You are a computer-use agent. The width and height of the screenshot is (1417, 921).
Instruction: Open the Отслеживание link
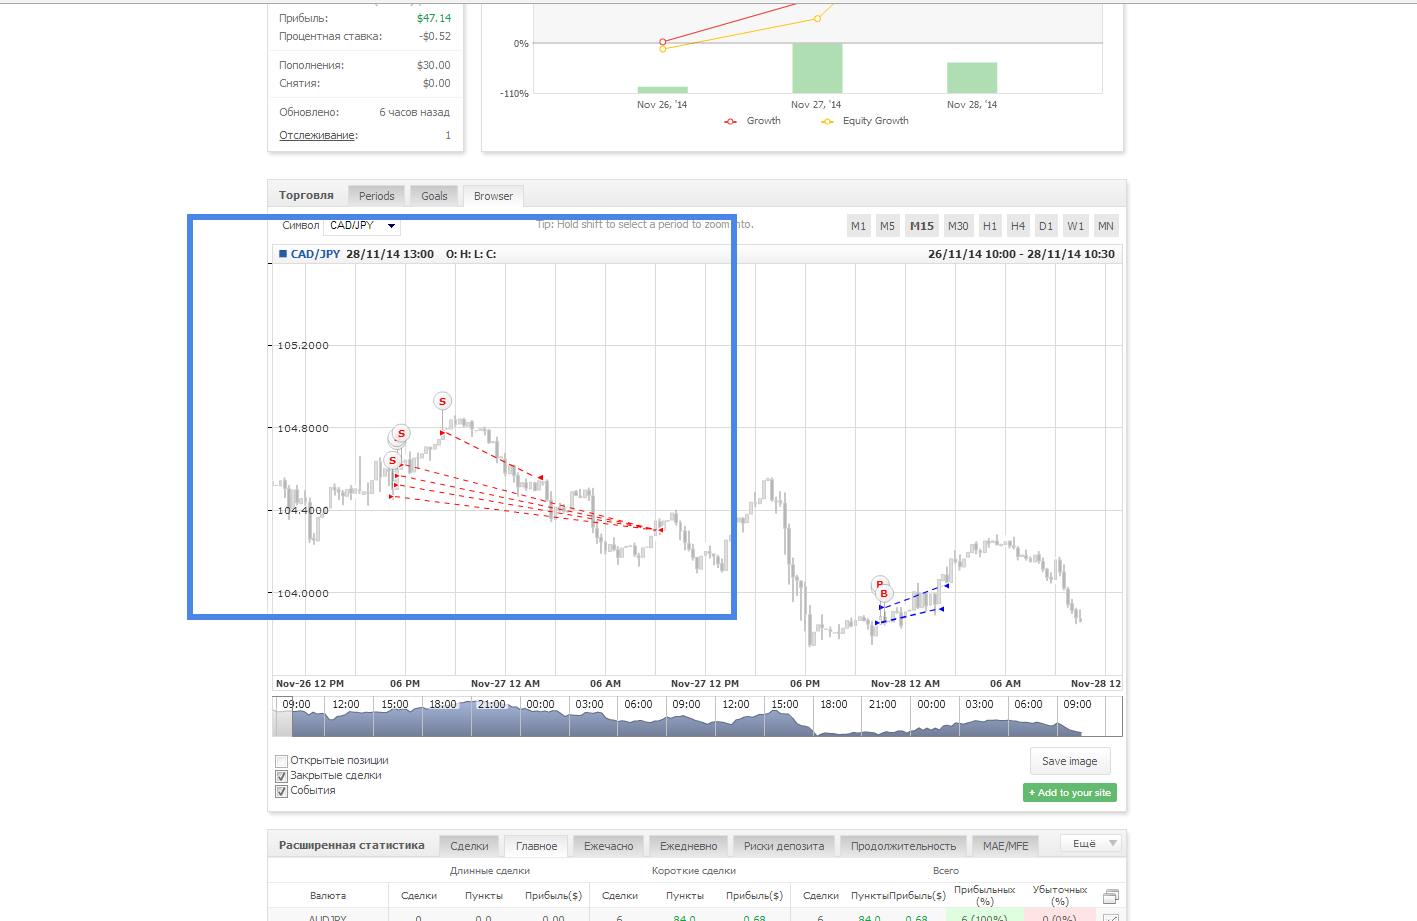(317, 135)
